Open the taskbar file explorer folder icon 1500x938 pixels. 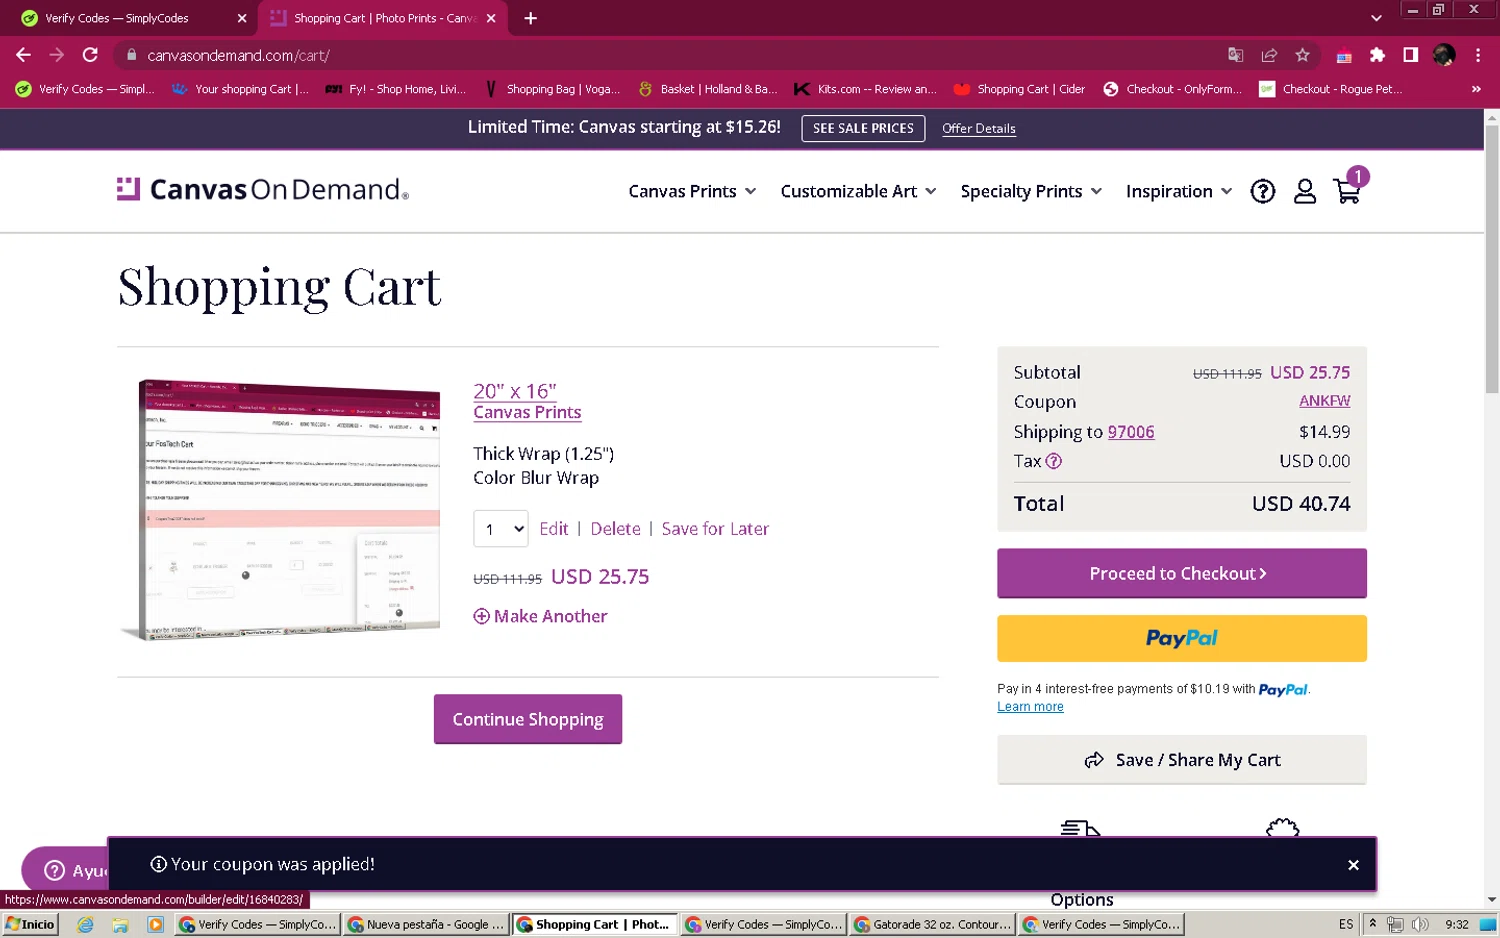tap(120, 924)
